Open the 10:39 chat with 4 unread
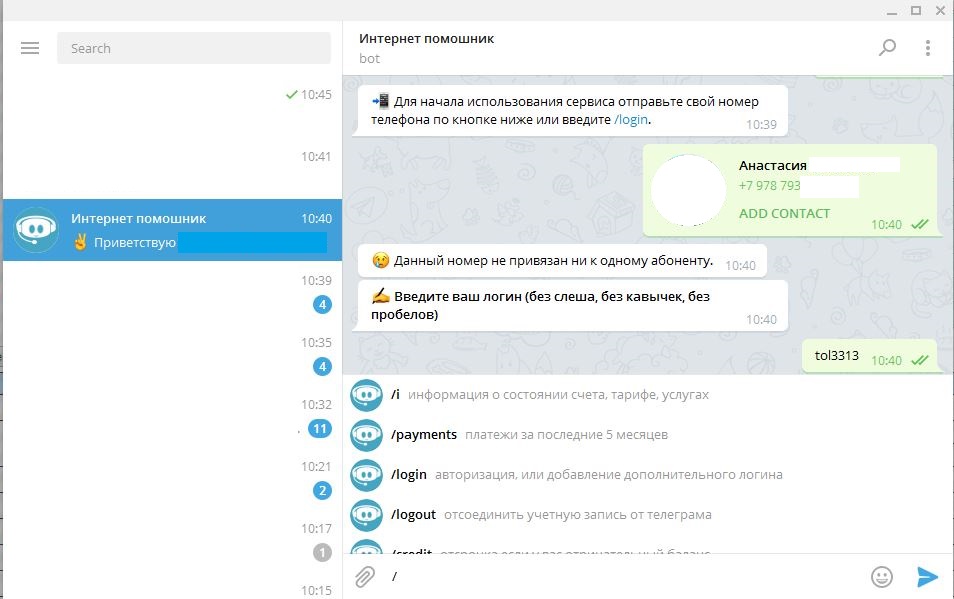Viewport: 954px width, 599px height. pyautogui.click(x=172, y=292)
